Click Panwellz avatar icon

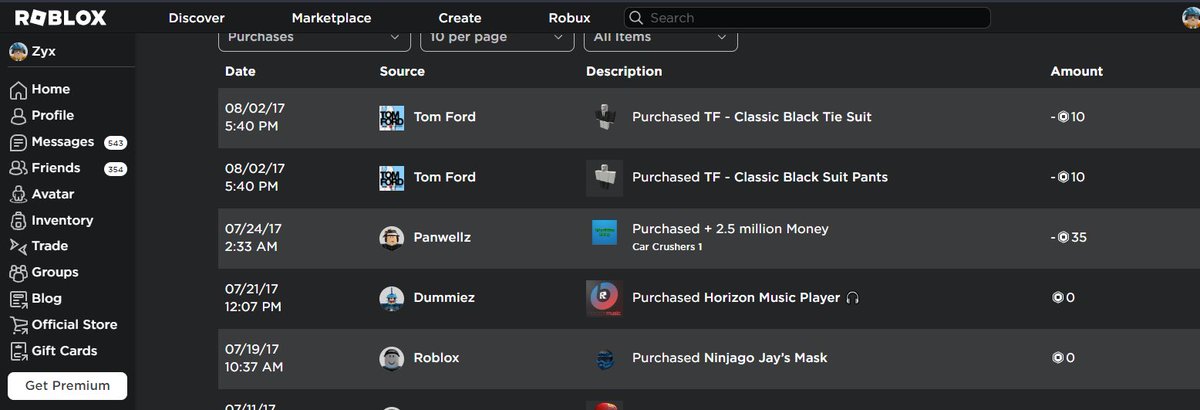click(392, 238)
